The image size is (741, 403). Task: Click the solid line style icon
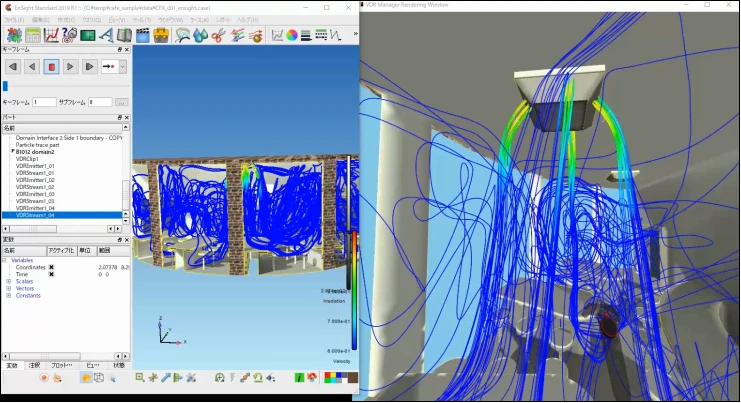(x=306, y=35)
